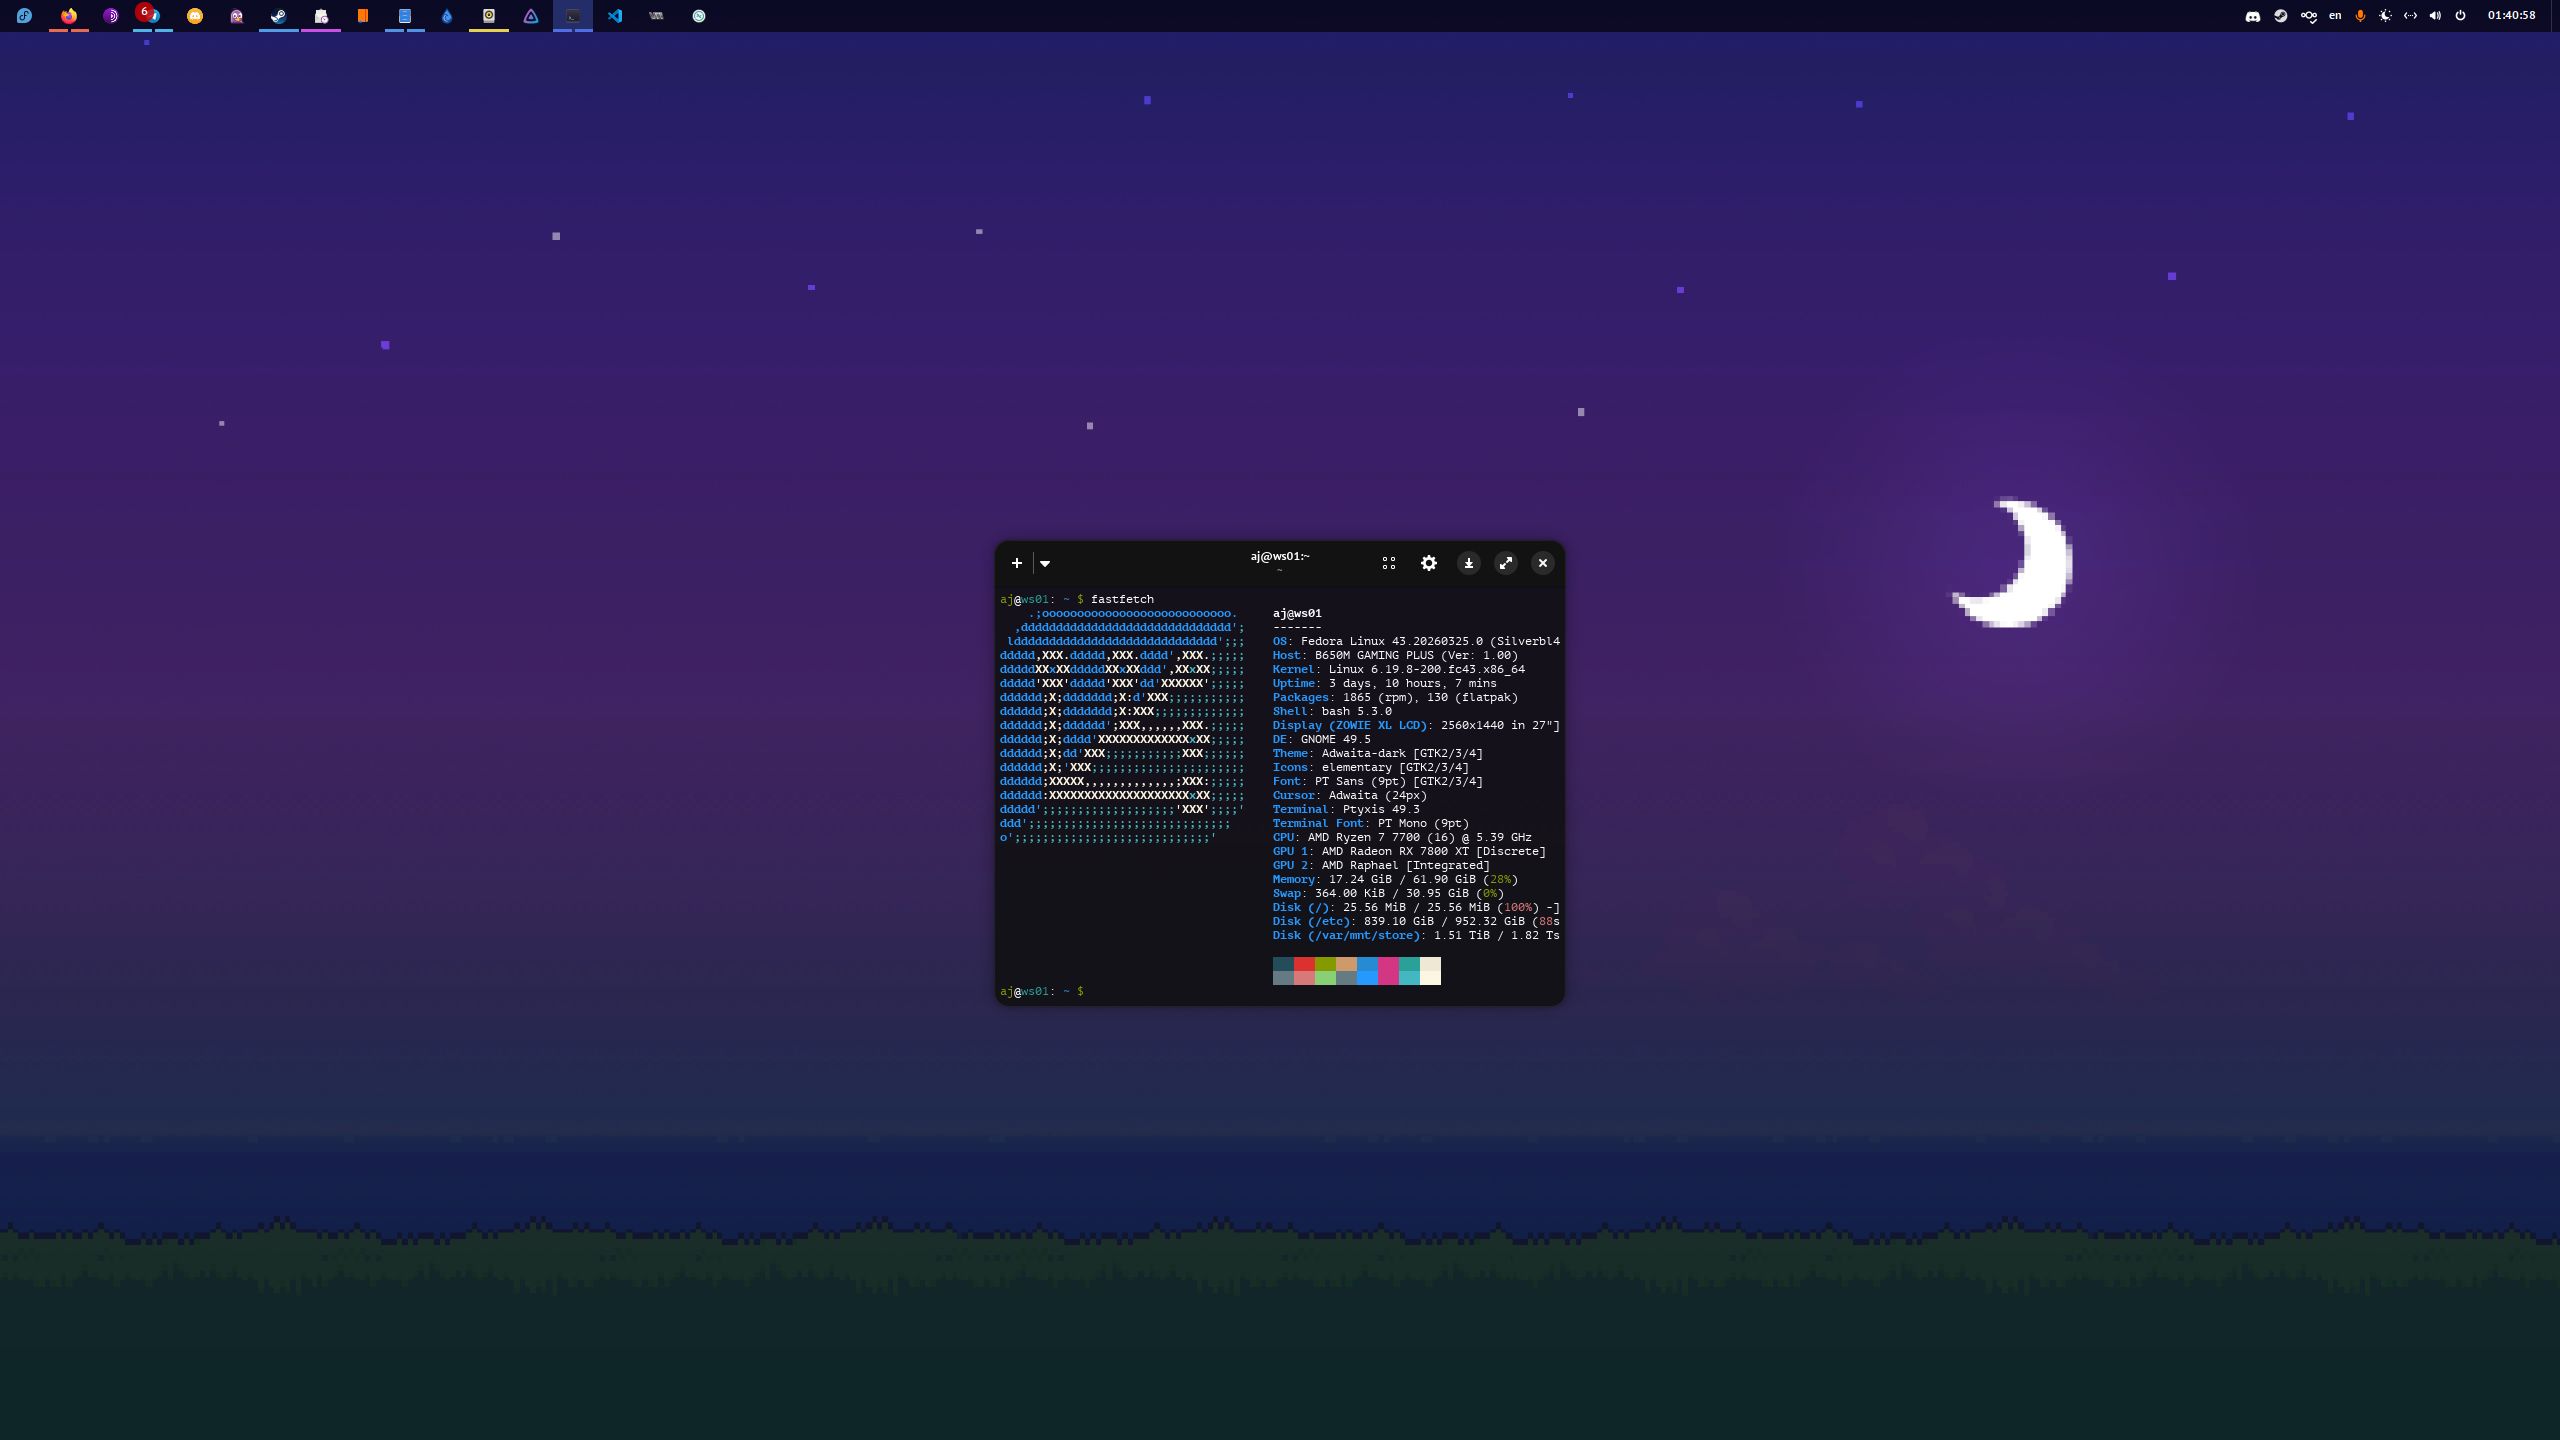Show the terminal tab overview grid
The height and width of the screenshot is (1440, 2560).
1388,563
